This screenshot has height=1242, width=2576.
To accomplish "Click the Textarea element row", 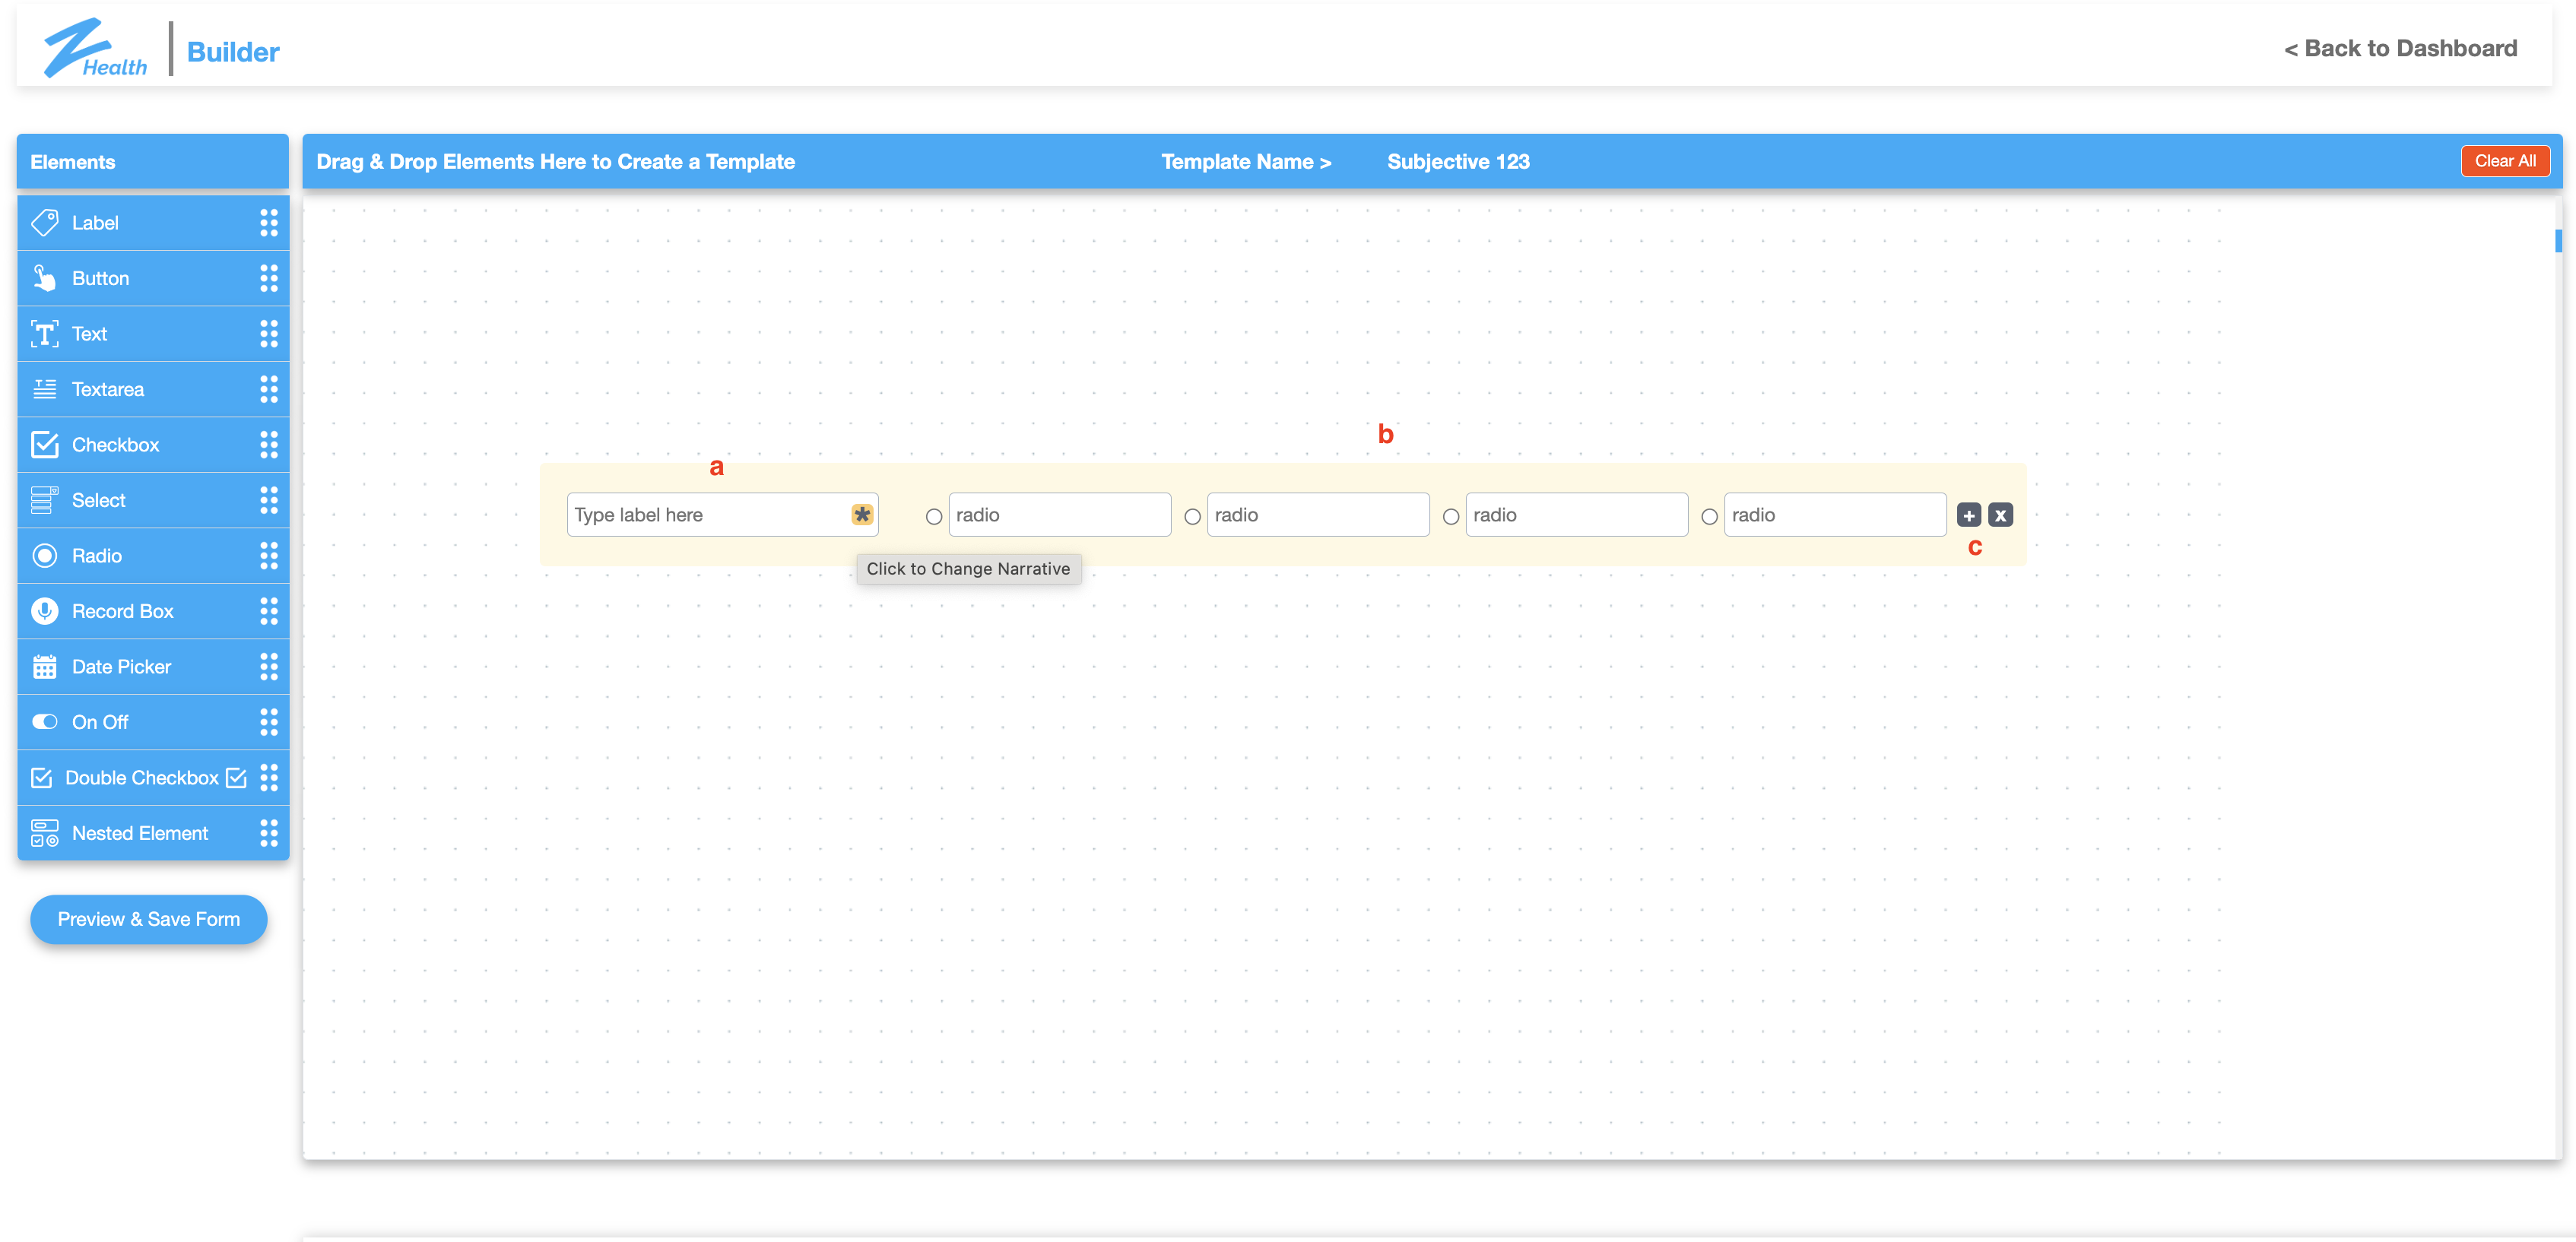I will coord(153,389).
